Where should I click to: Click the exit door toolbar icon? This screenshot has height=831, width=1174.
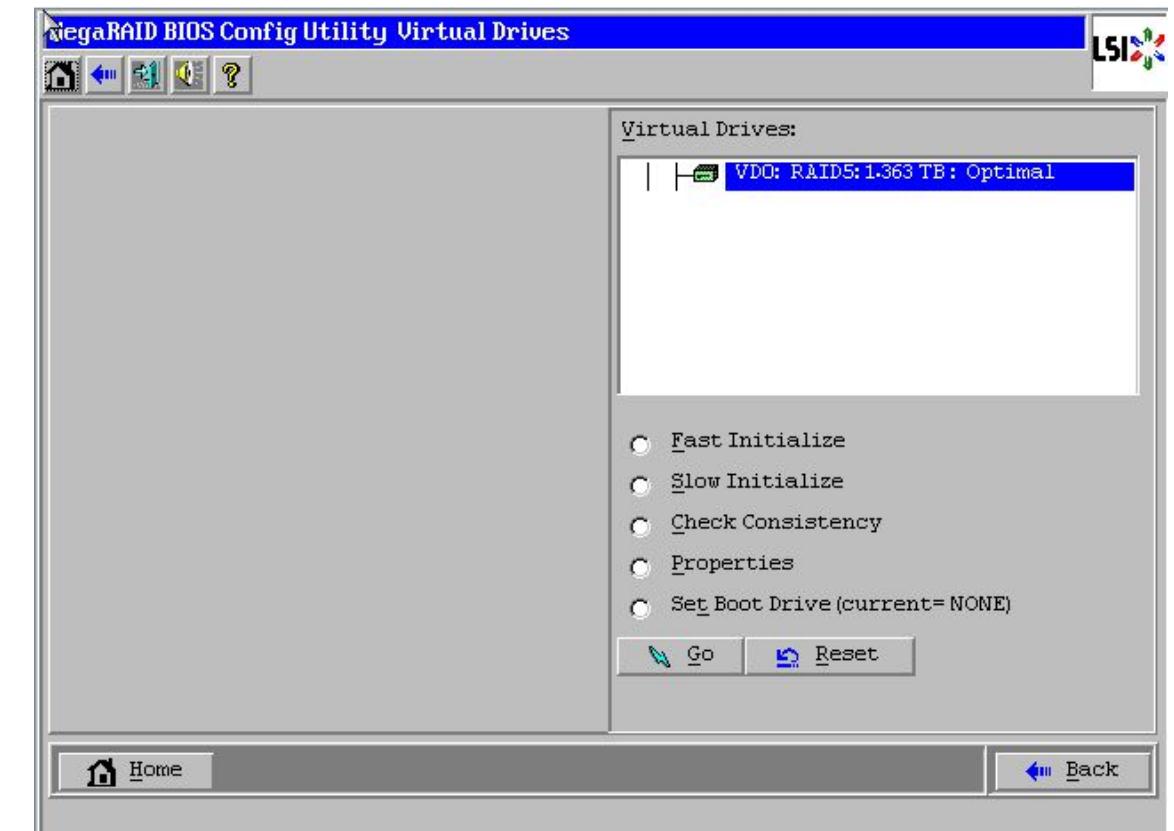click(147, 76)
